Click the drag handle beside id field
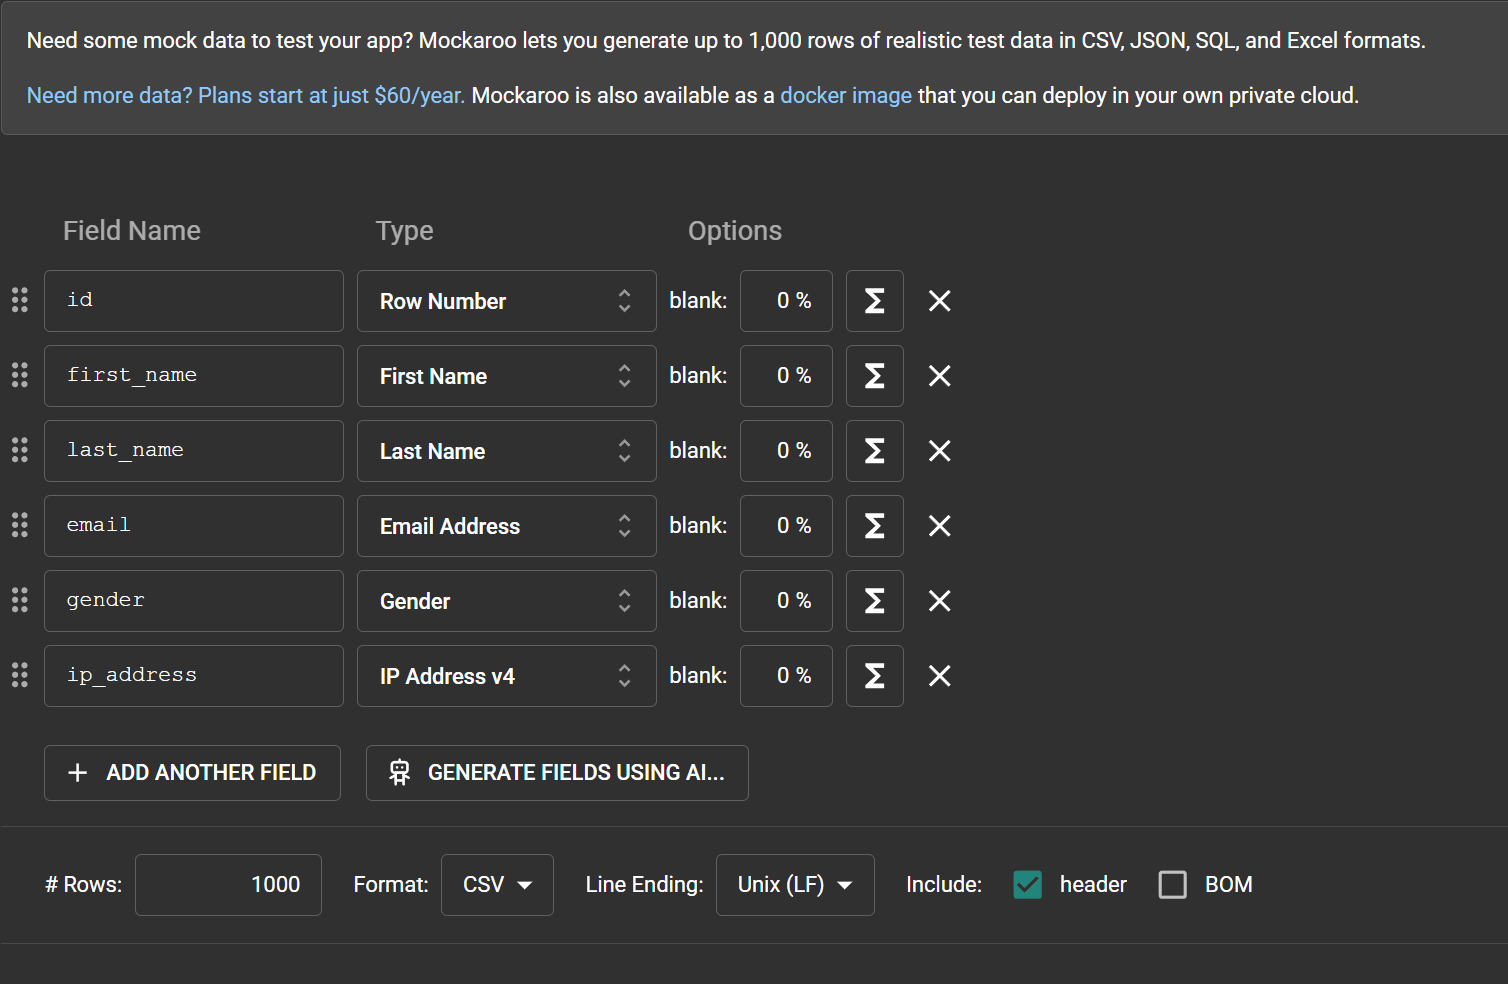The height and width of the screenshot is (984, 1508). tap(20, 300)
